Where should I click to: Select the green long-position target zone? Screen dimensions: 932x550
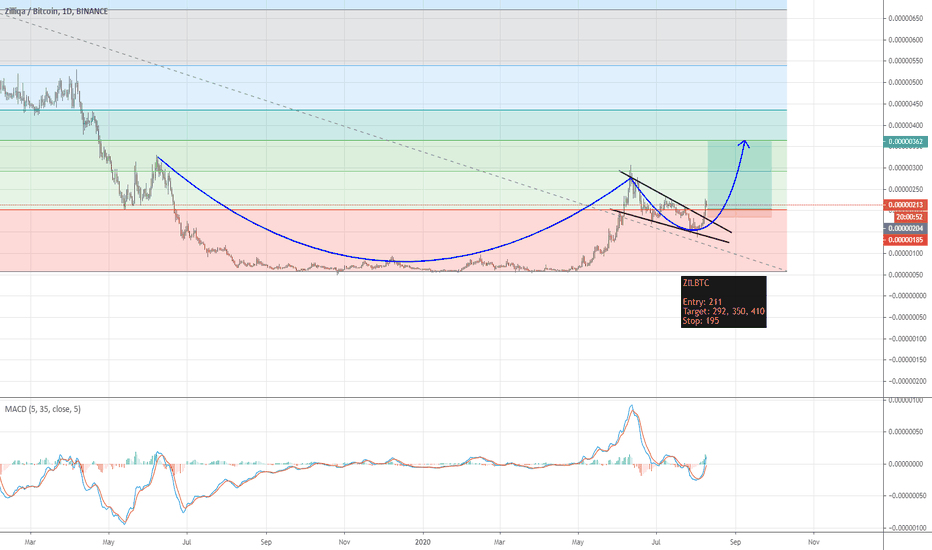(739, 175)
